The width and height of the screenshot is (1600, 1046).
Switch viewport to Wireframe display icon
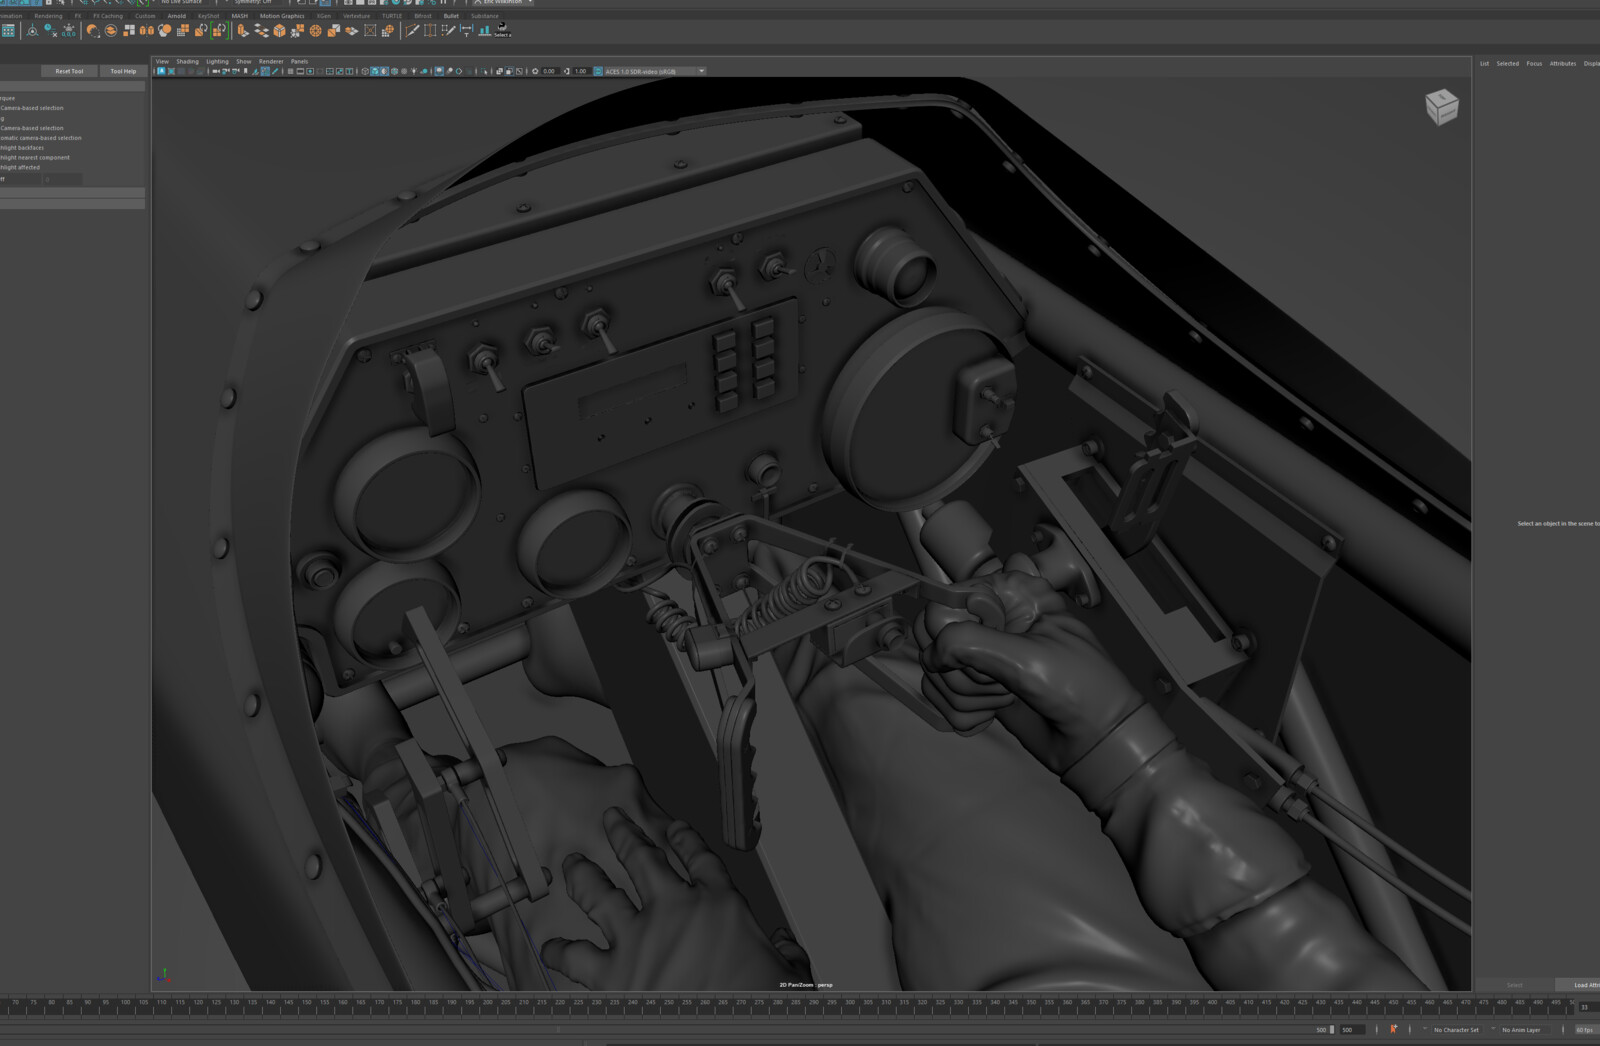pos(365,71)
